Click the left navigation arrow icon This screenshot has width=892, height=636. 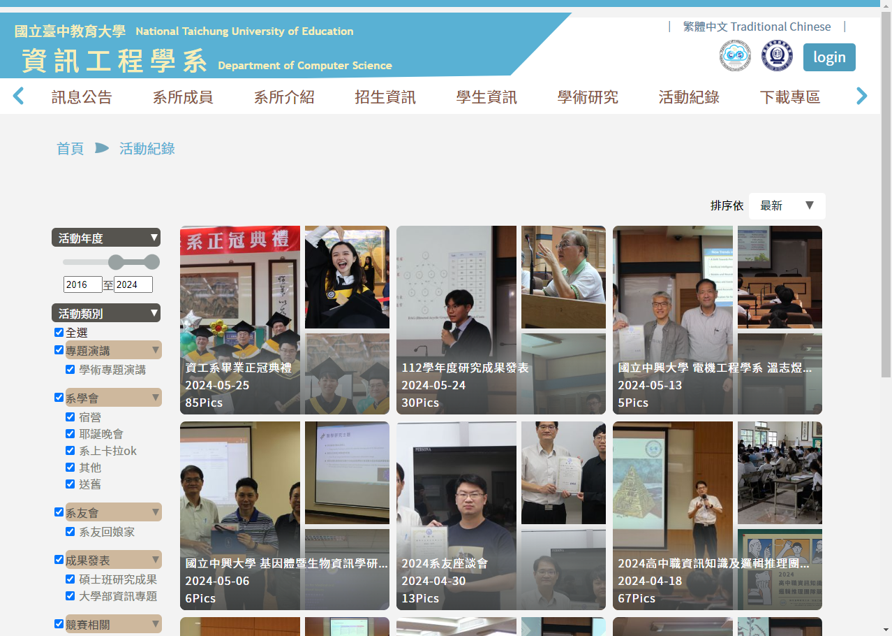pos(18,96)
